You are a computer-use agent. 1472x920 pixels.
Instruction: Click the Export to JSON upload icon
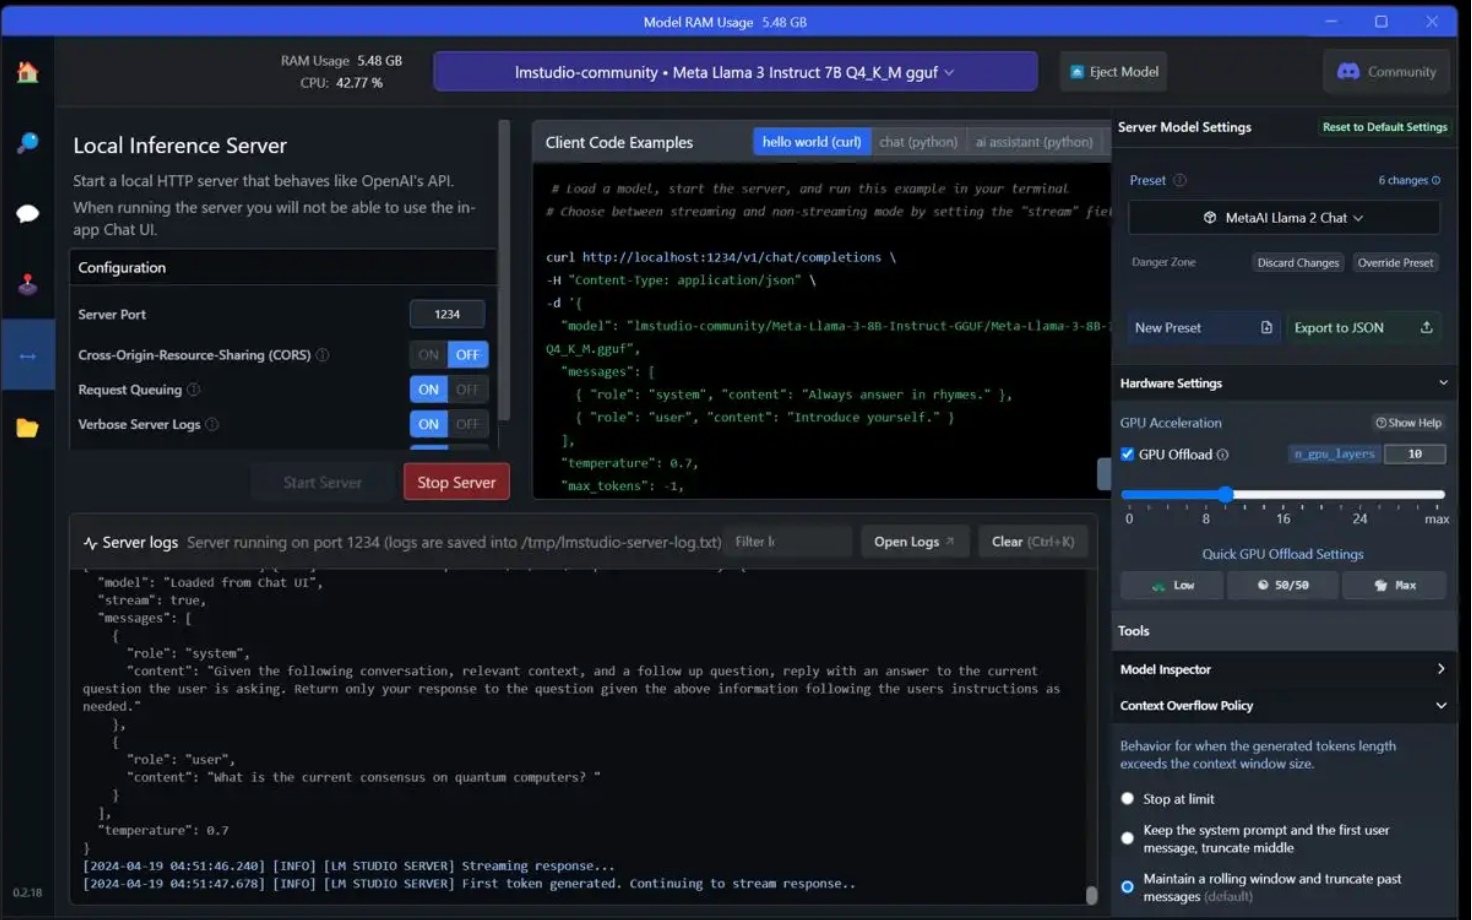pyautogui.click(x=1426, y=328)
